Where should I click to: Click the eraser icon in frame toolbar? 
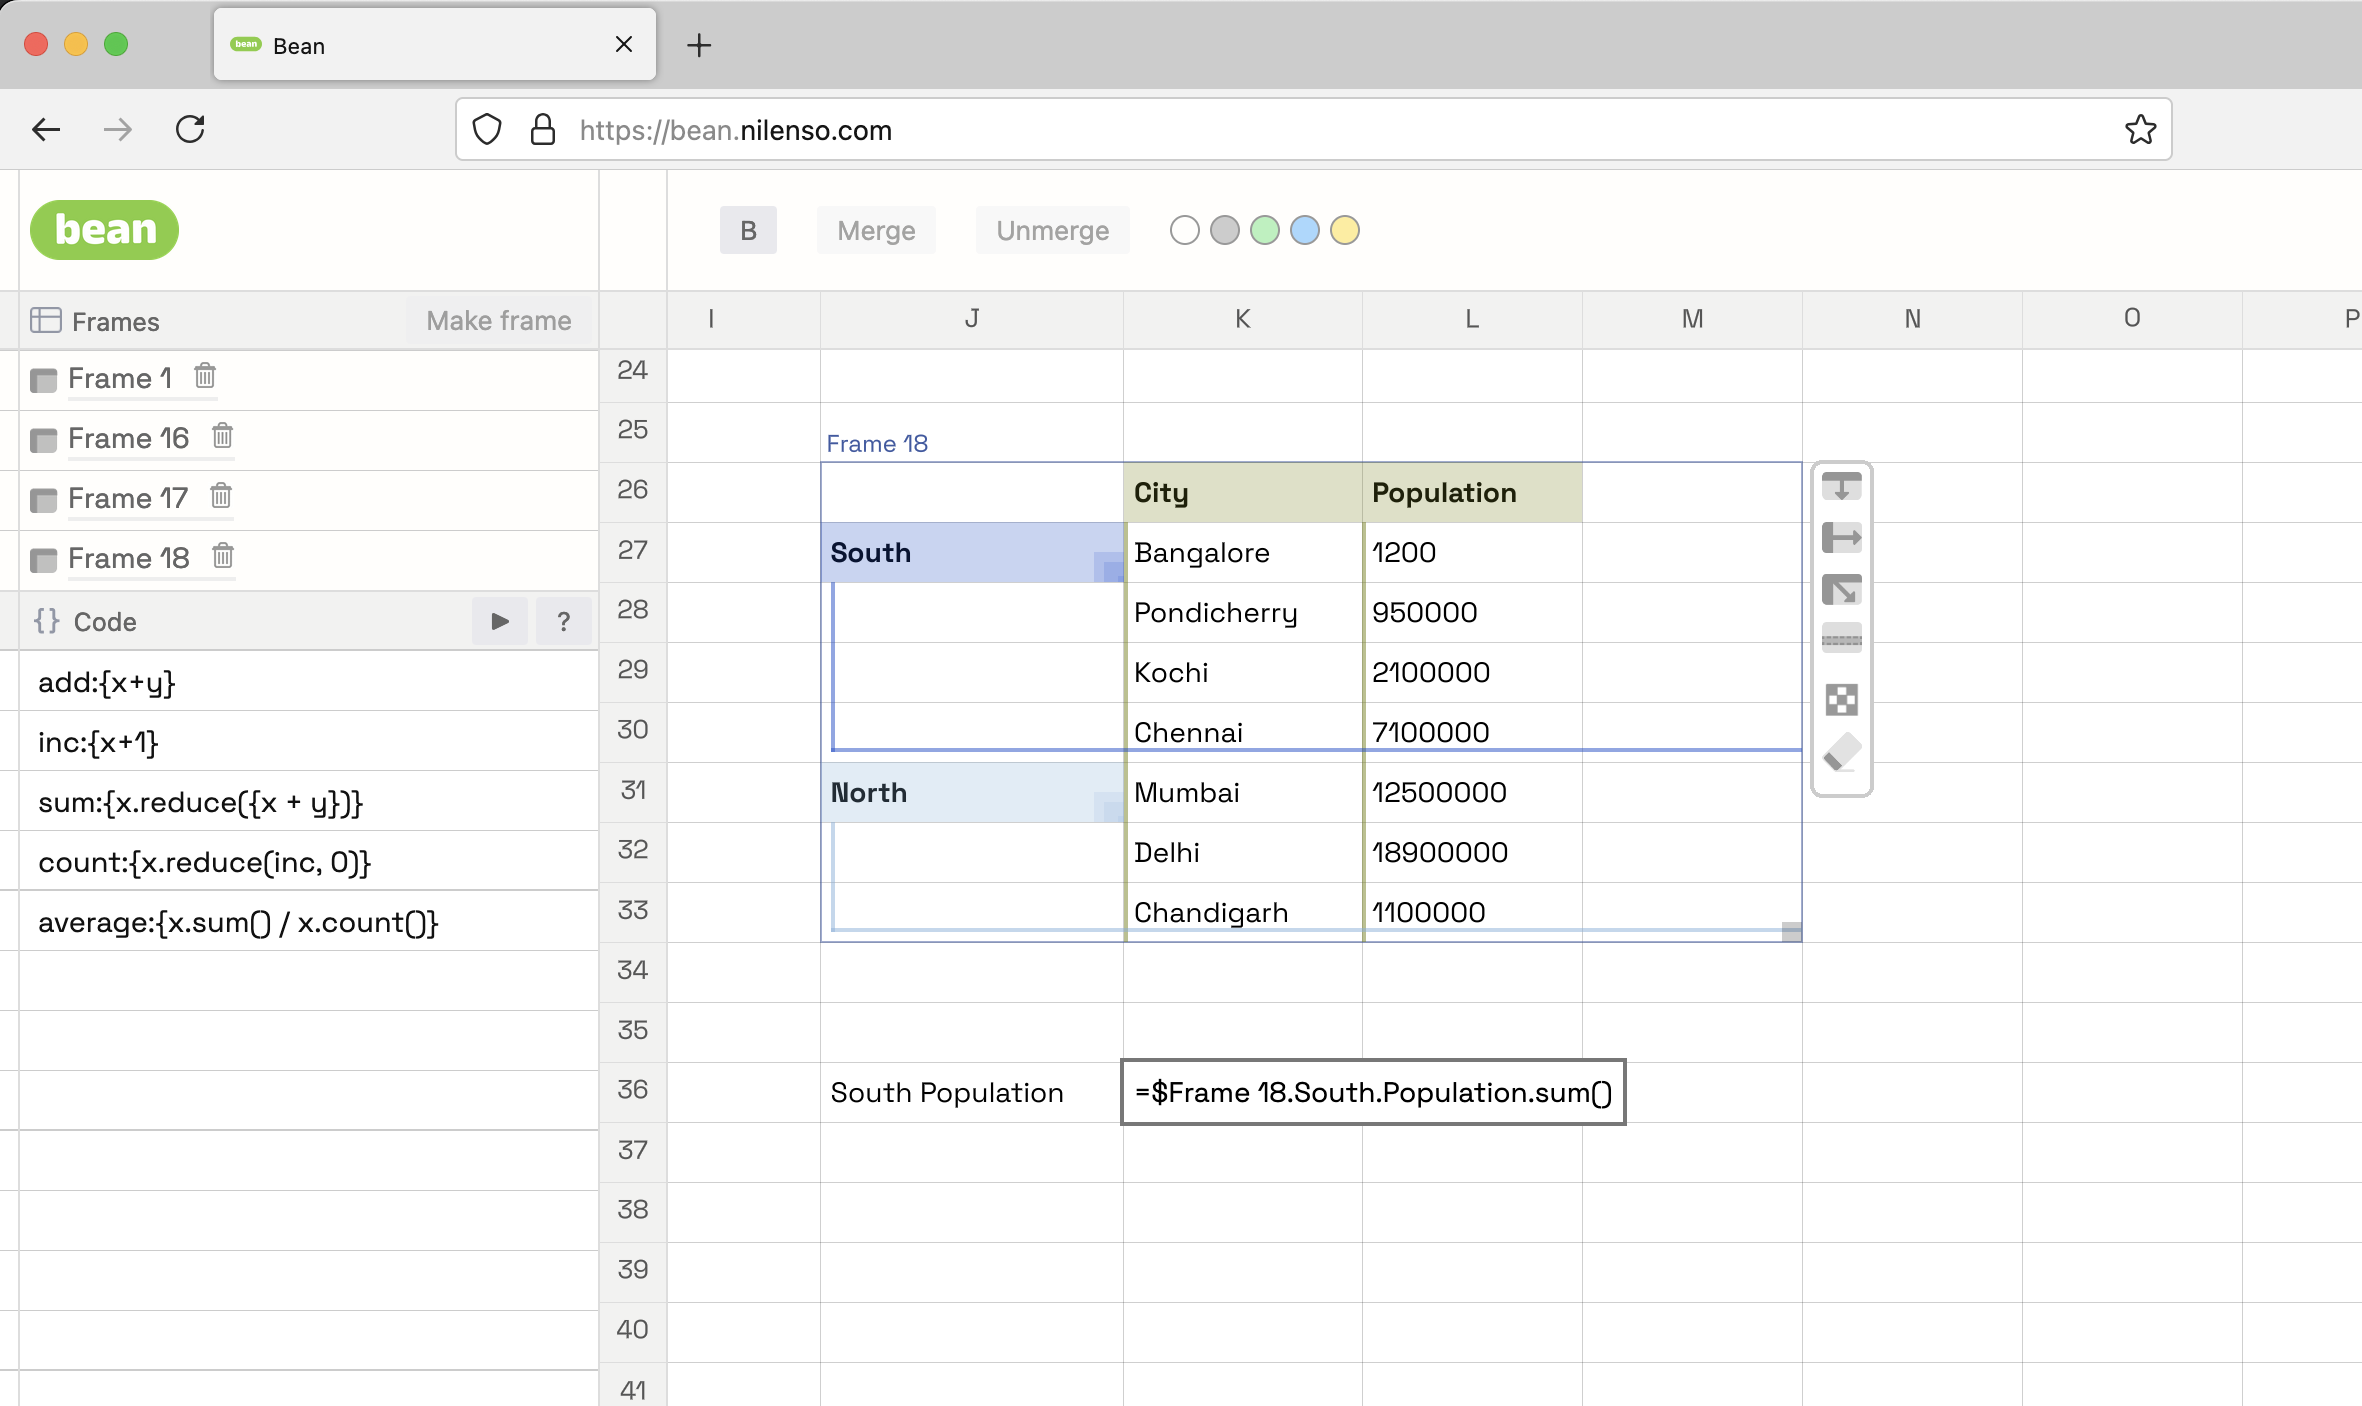tap(1841, 752)
